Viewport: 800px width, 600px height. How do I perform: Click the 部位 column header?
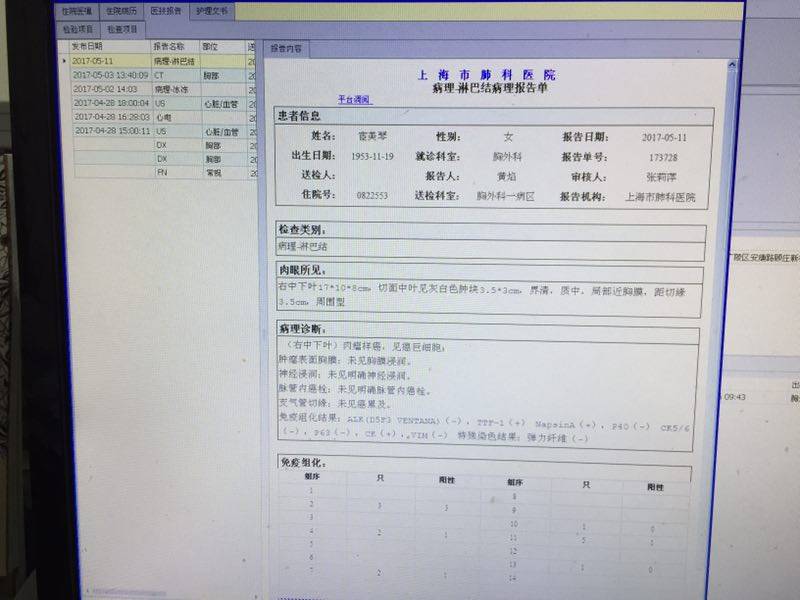coord(210,46)
